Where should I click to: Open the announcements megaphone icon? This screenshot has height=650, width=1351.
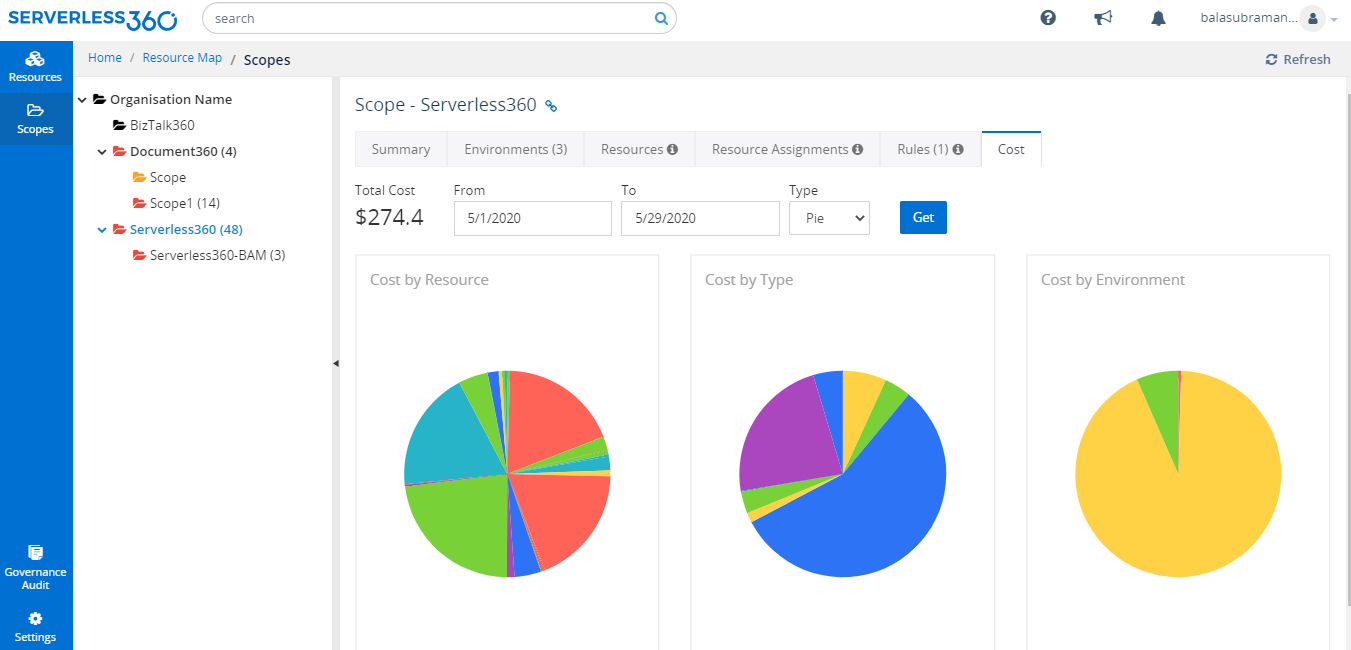click(x=1103, y=18)
